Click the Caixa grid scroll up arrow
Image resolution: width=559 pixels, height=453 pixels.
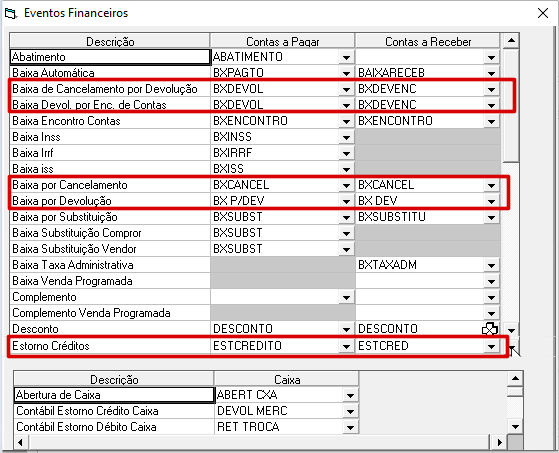pyautogui.click(x=515, y=378)
